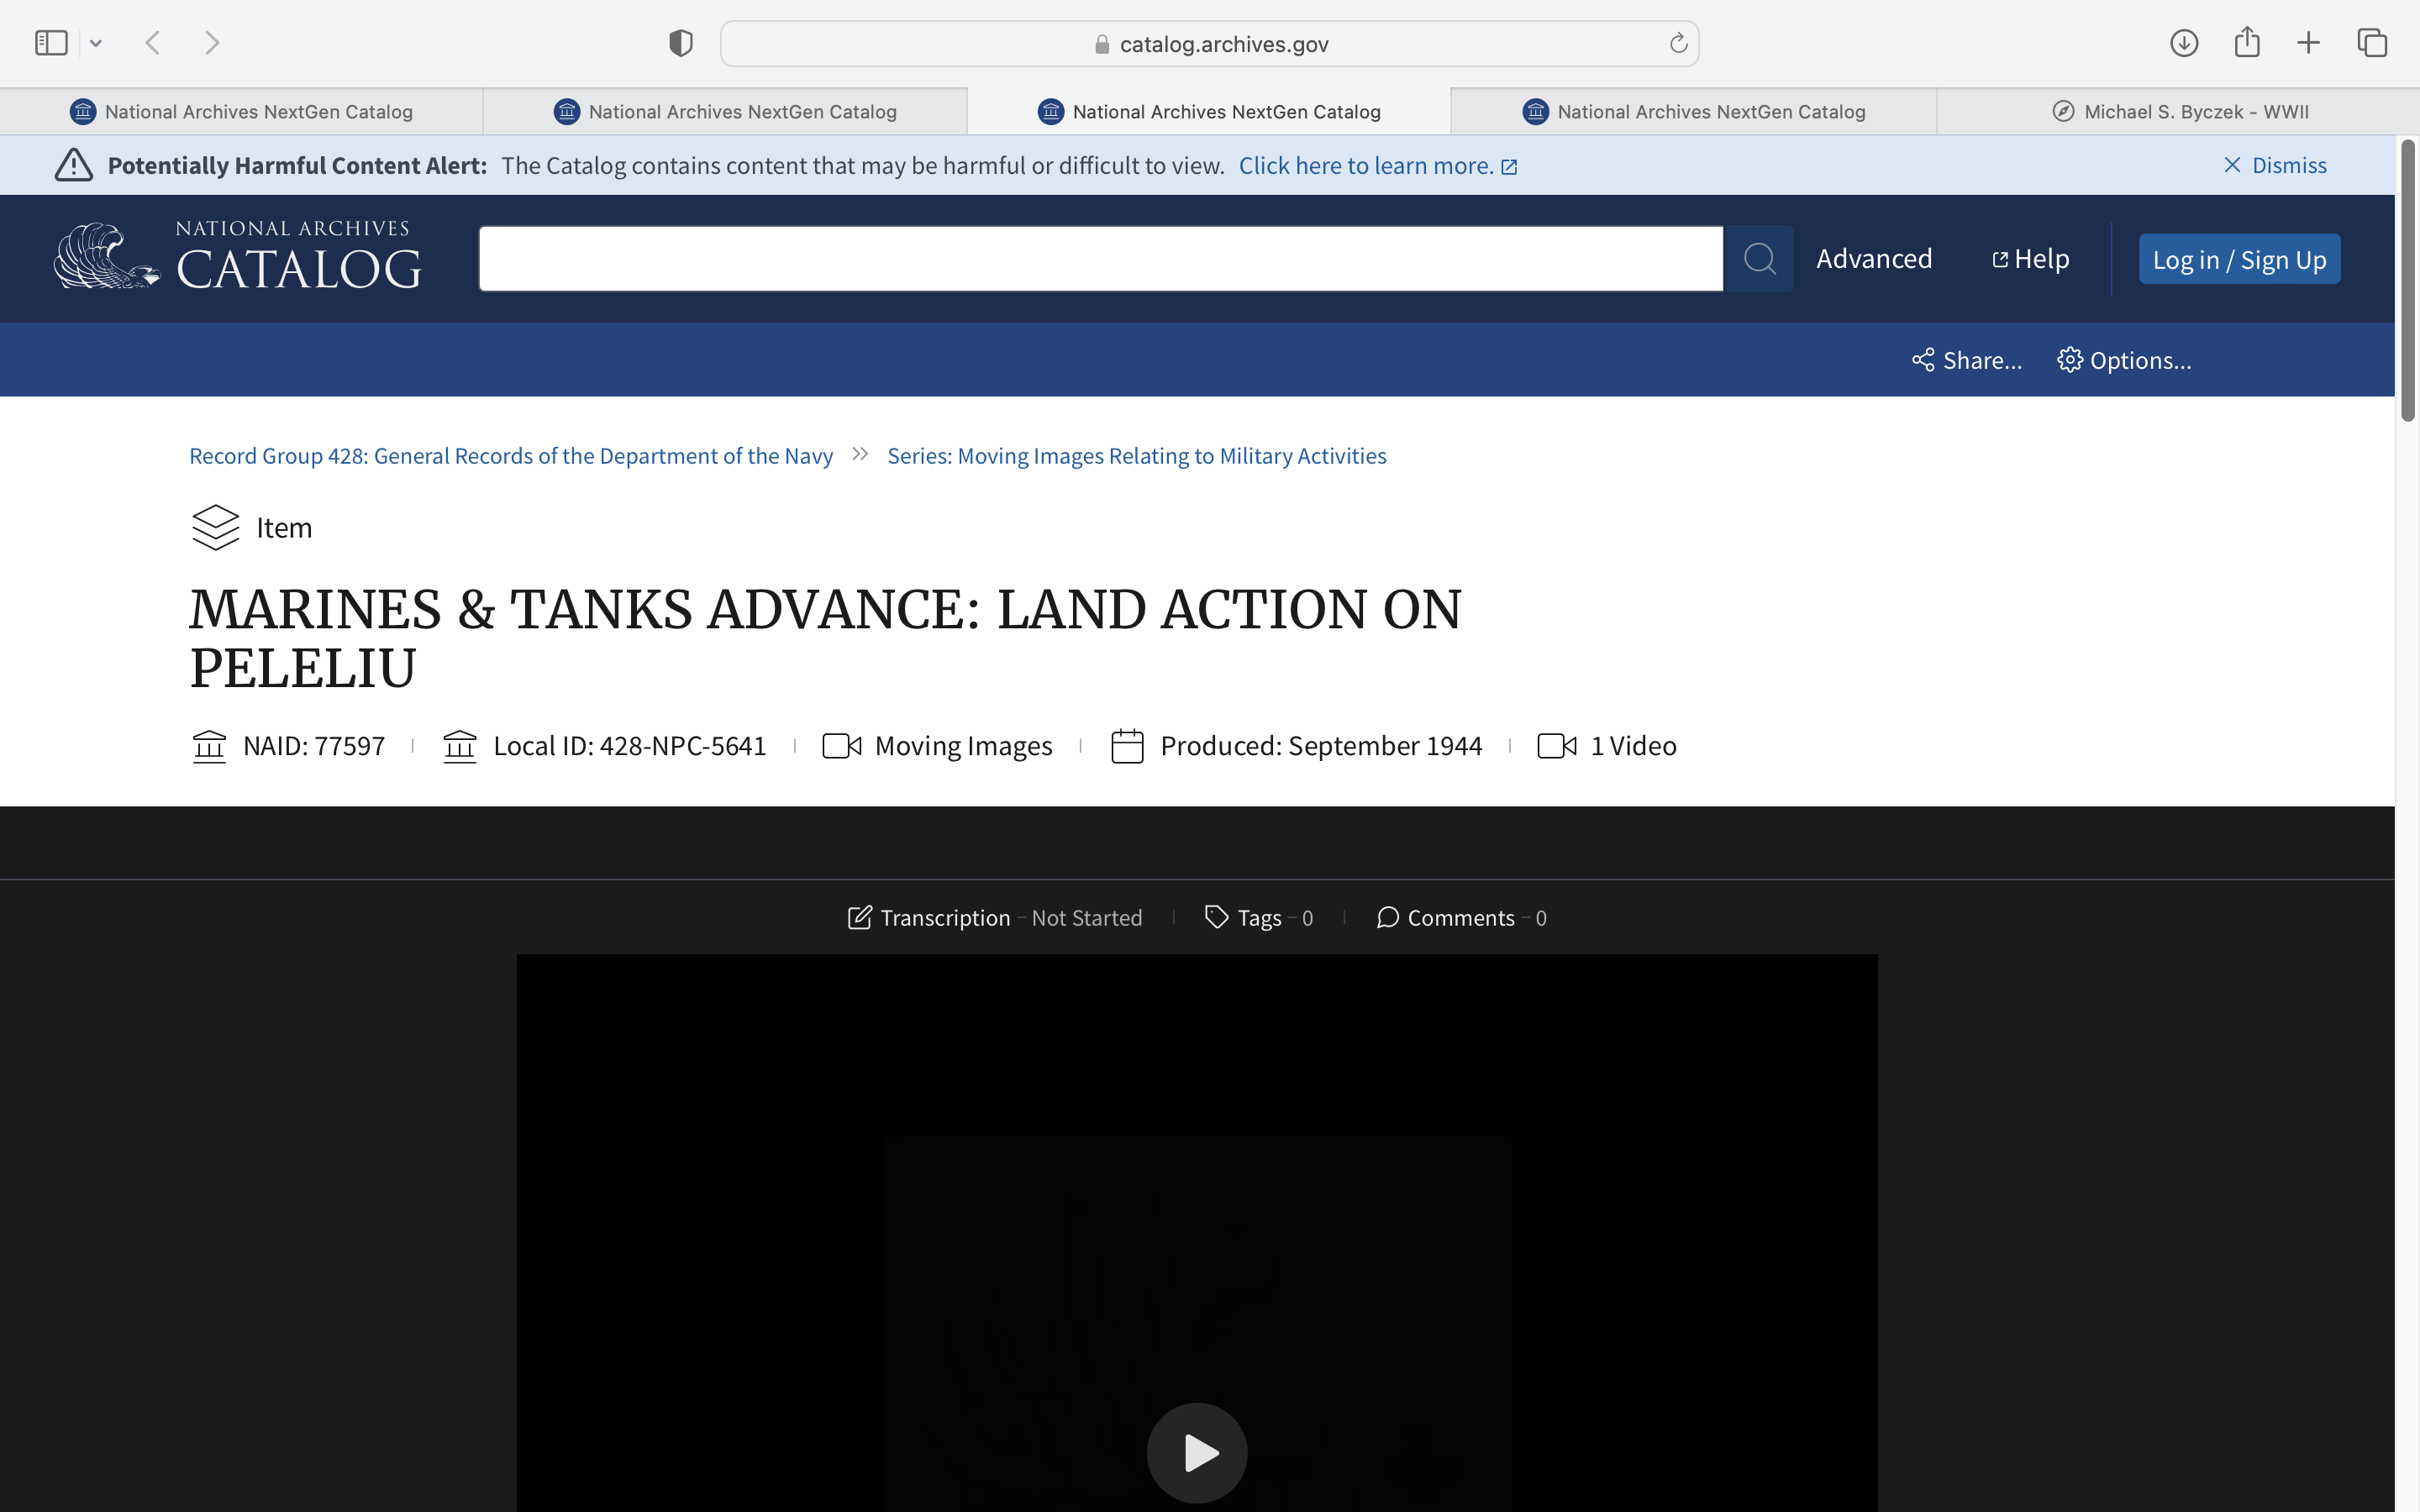Click the Safari sidebar toggle icon
This screenshot has width=2420, height=1512.
click(x=51, y=43)
